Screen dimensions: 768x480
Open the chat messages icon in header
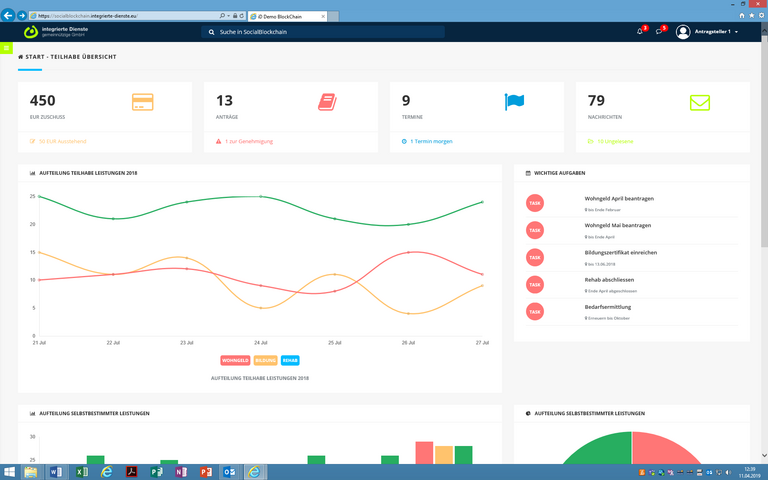658,32
